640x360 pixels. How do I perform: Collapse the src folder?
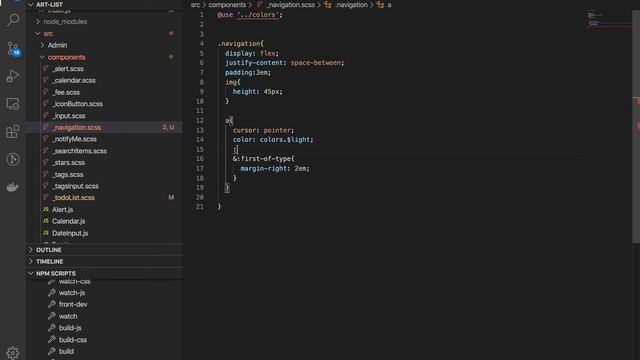click(x=48, y=33)
